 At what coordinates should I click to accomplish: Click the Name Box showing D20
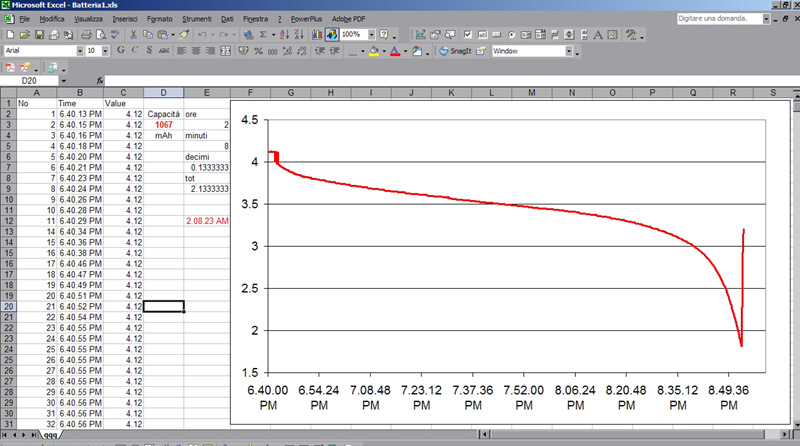click(30, 81)
